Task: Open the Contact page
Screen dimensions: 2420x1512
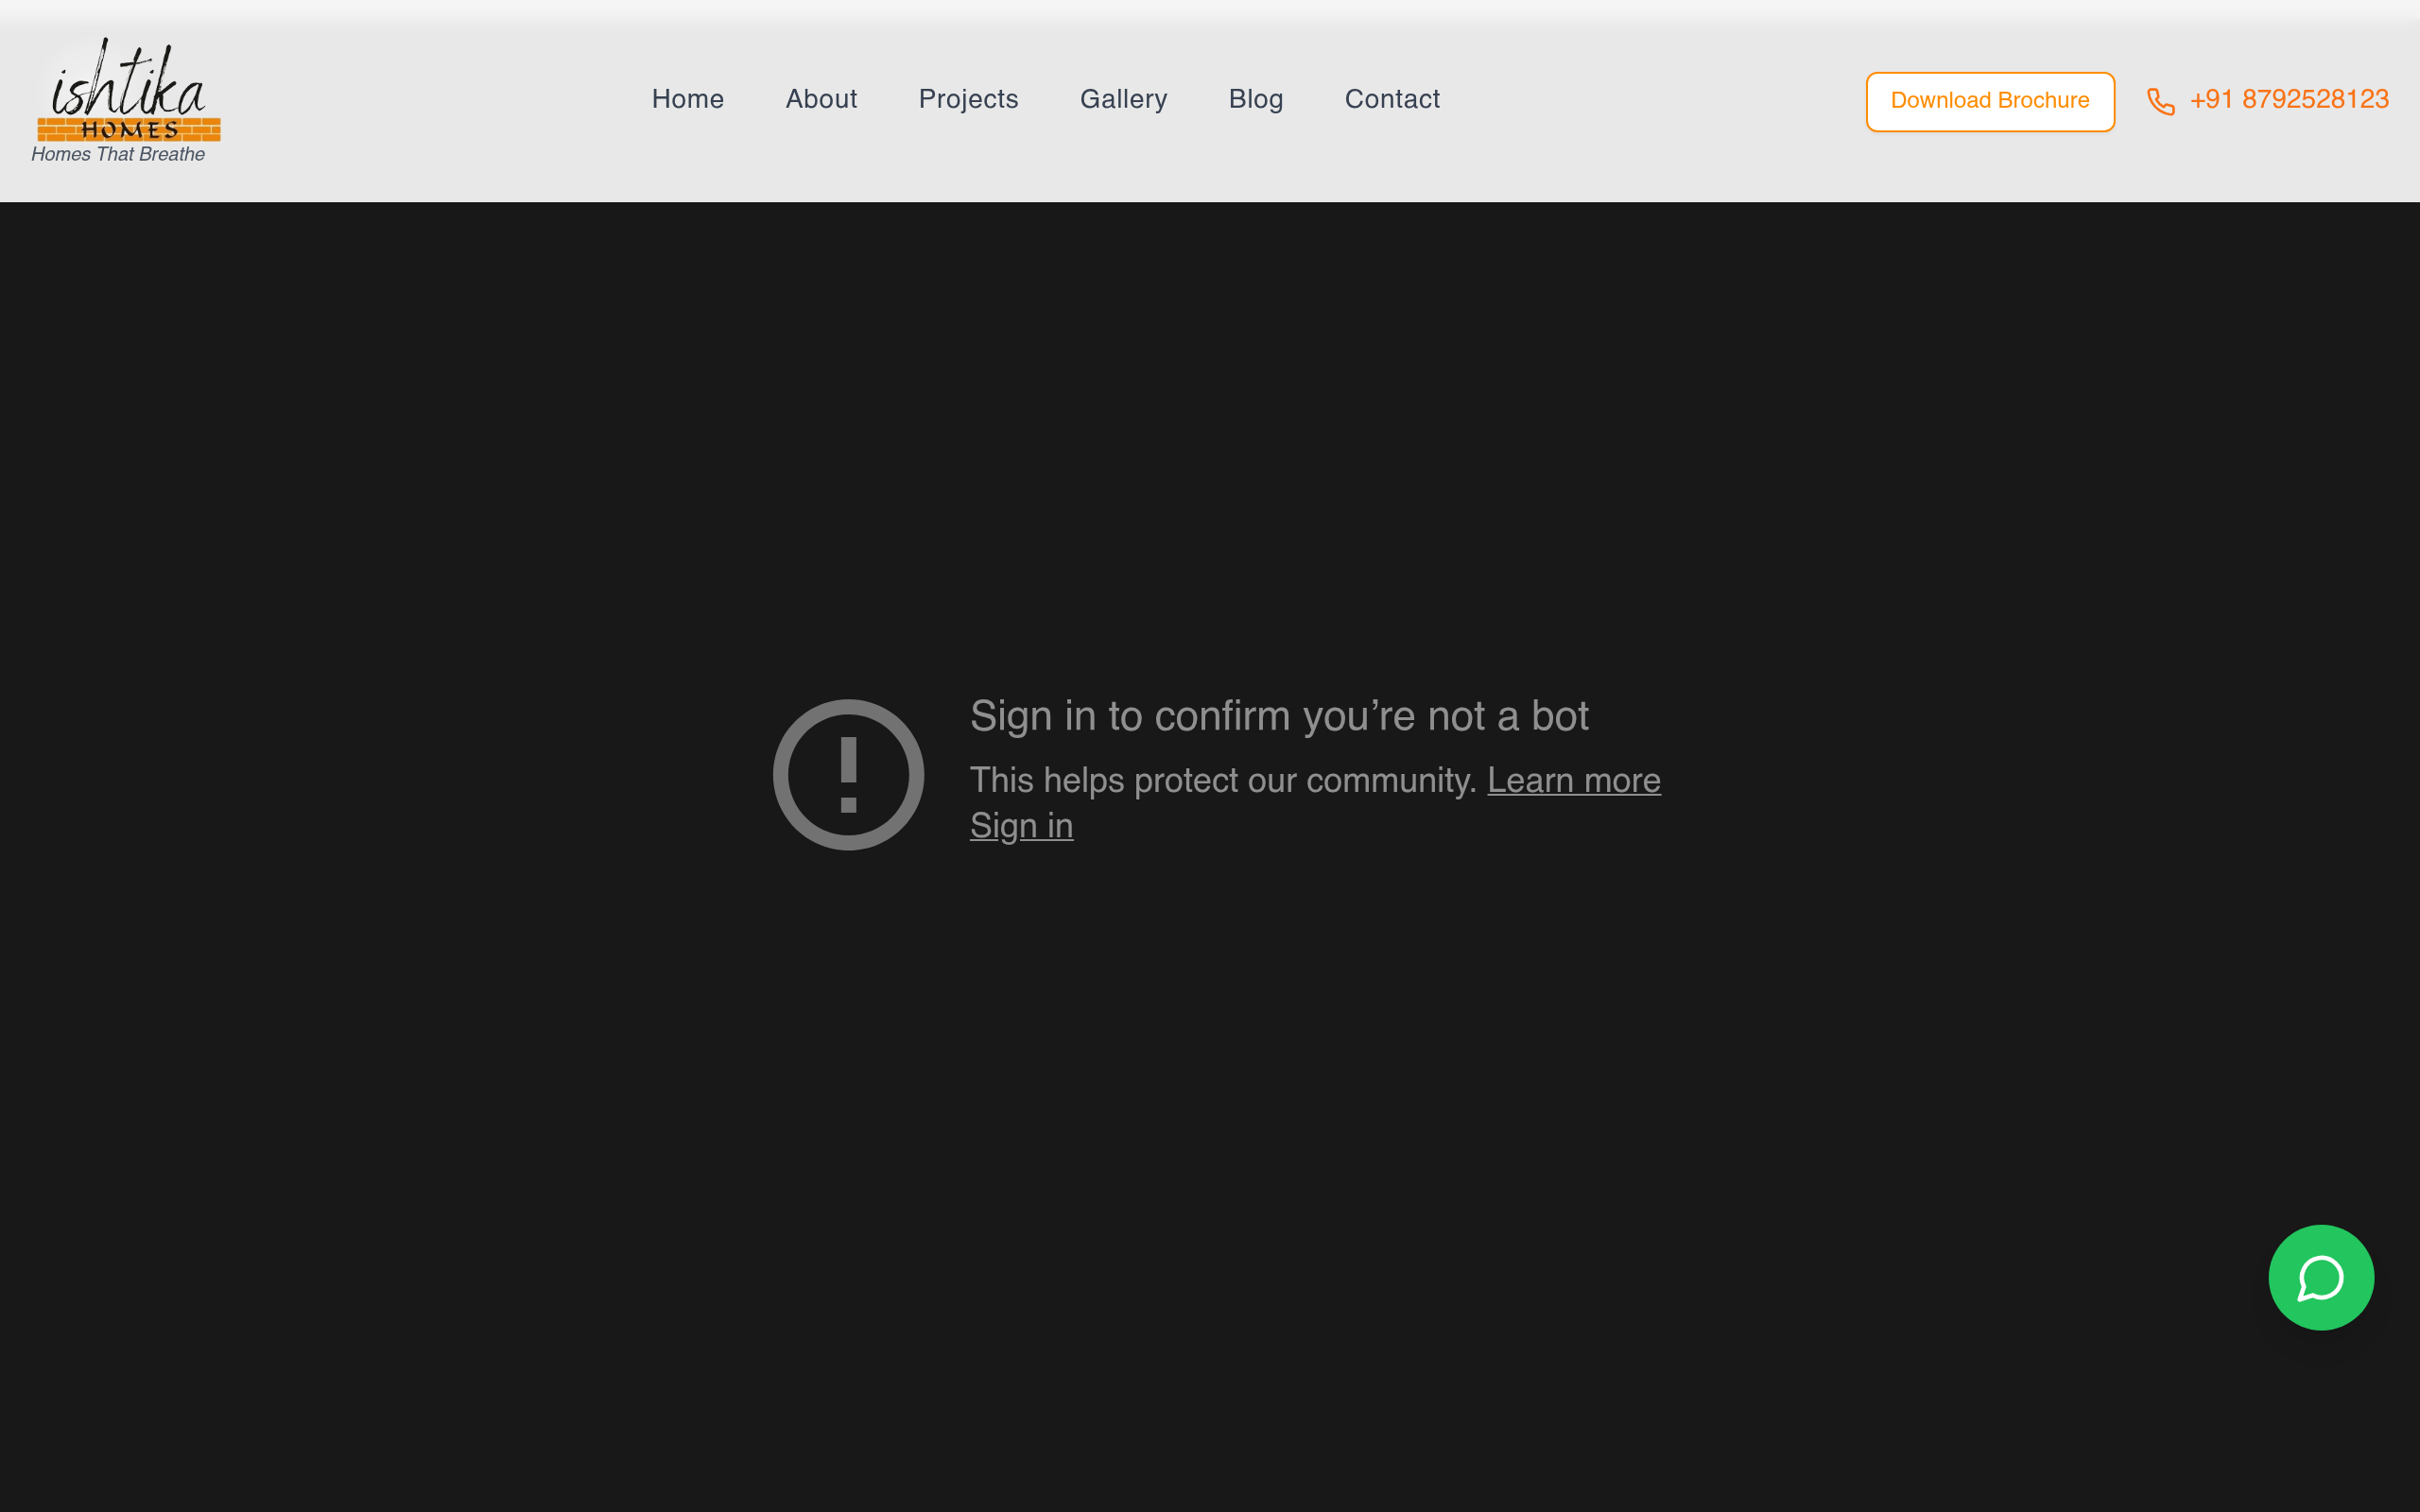Action: (x=1392, y=99)
